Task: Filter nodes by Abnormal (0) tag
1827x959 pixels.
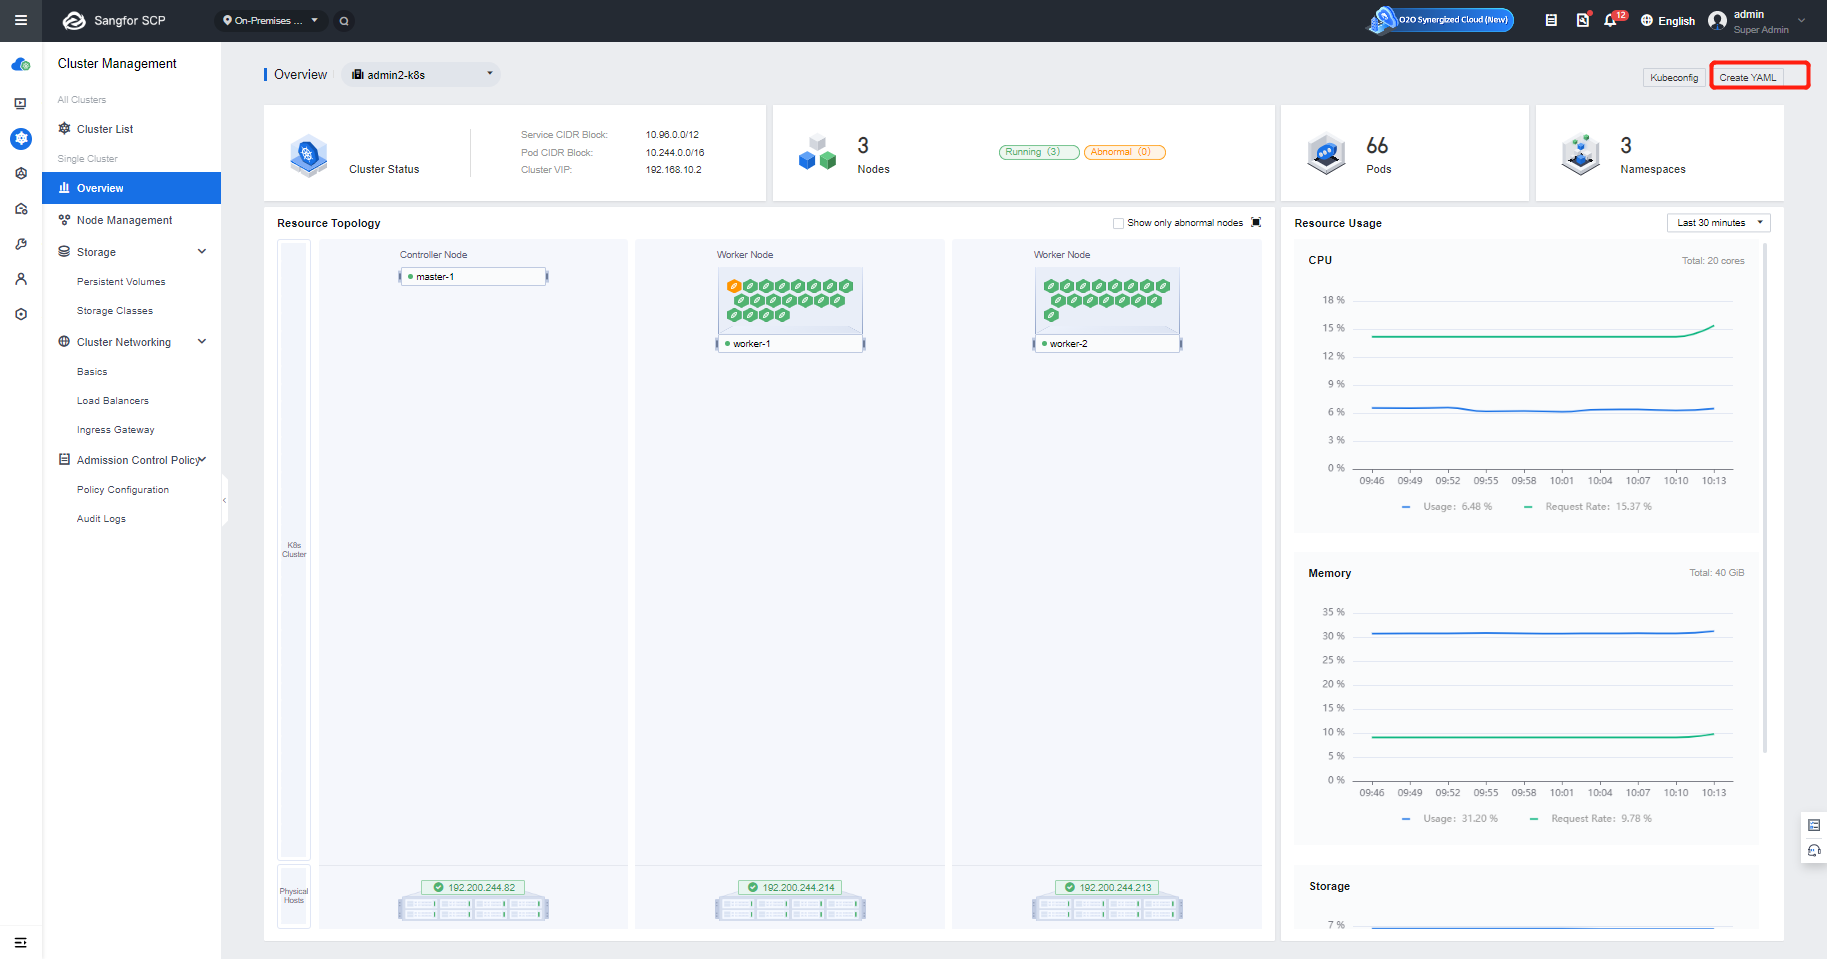Action: [1124, 152]
